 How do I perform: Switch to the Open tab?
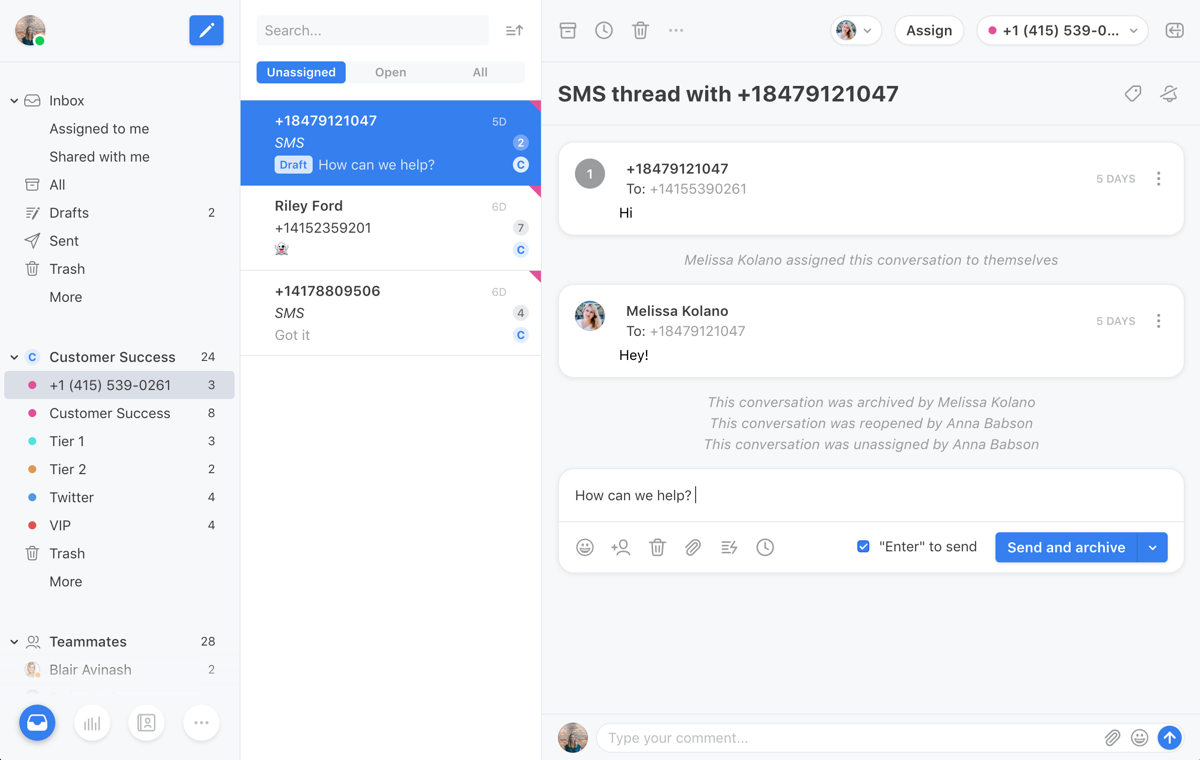(x=390, y=72)
